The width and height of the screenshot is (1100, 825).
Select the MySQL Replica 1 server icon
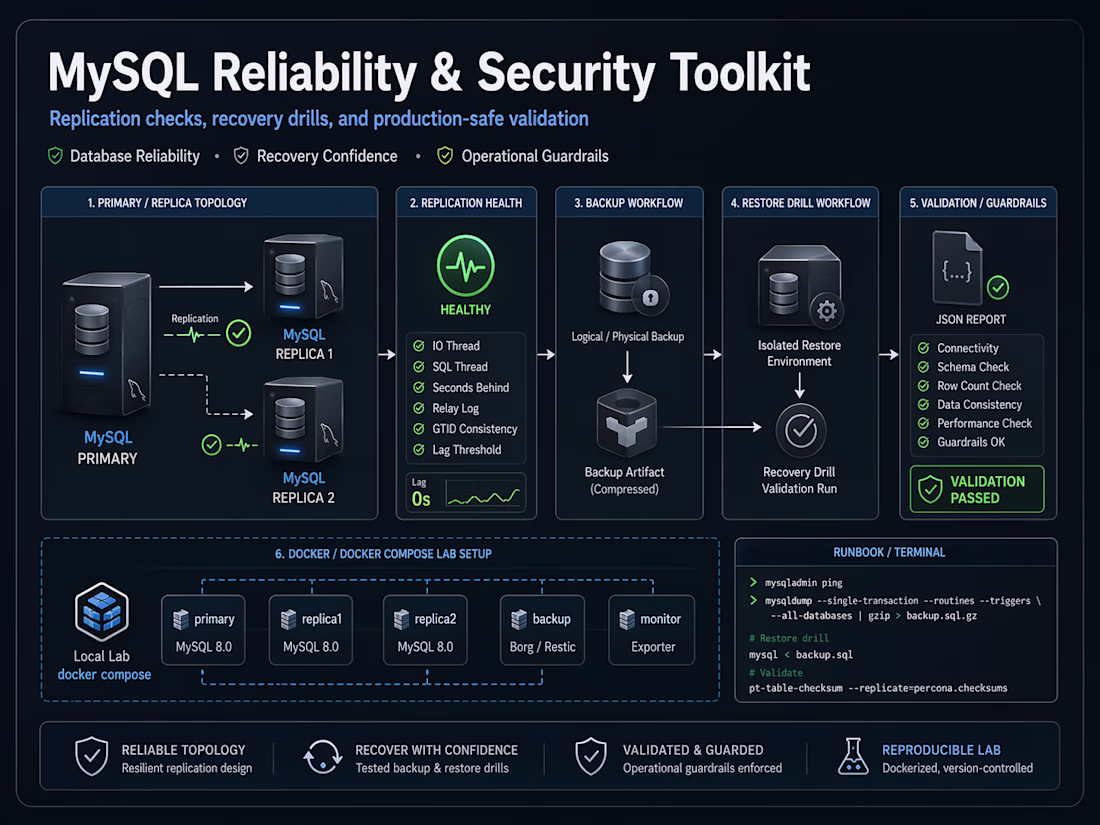pyautogui.click(x=303, y=279)
